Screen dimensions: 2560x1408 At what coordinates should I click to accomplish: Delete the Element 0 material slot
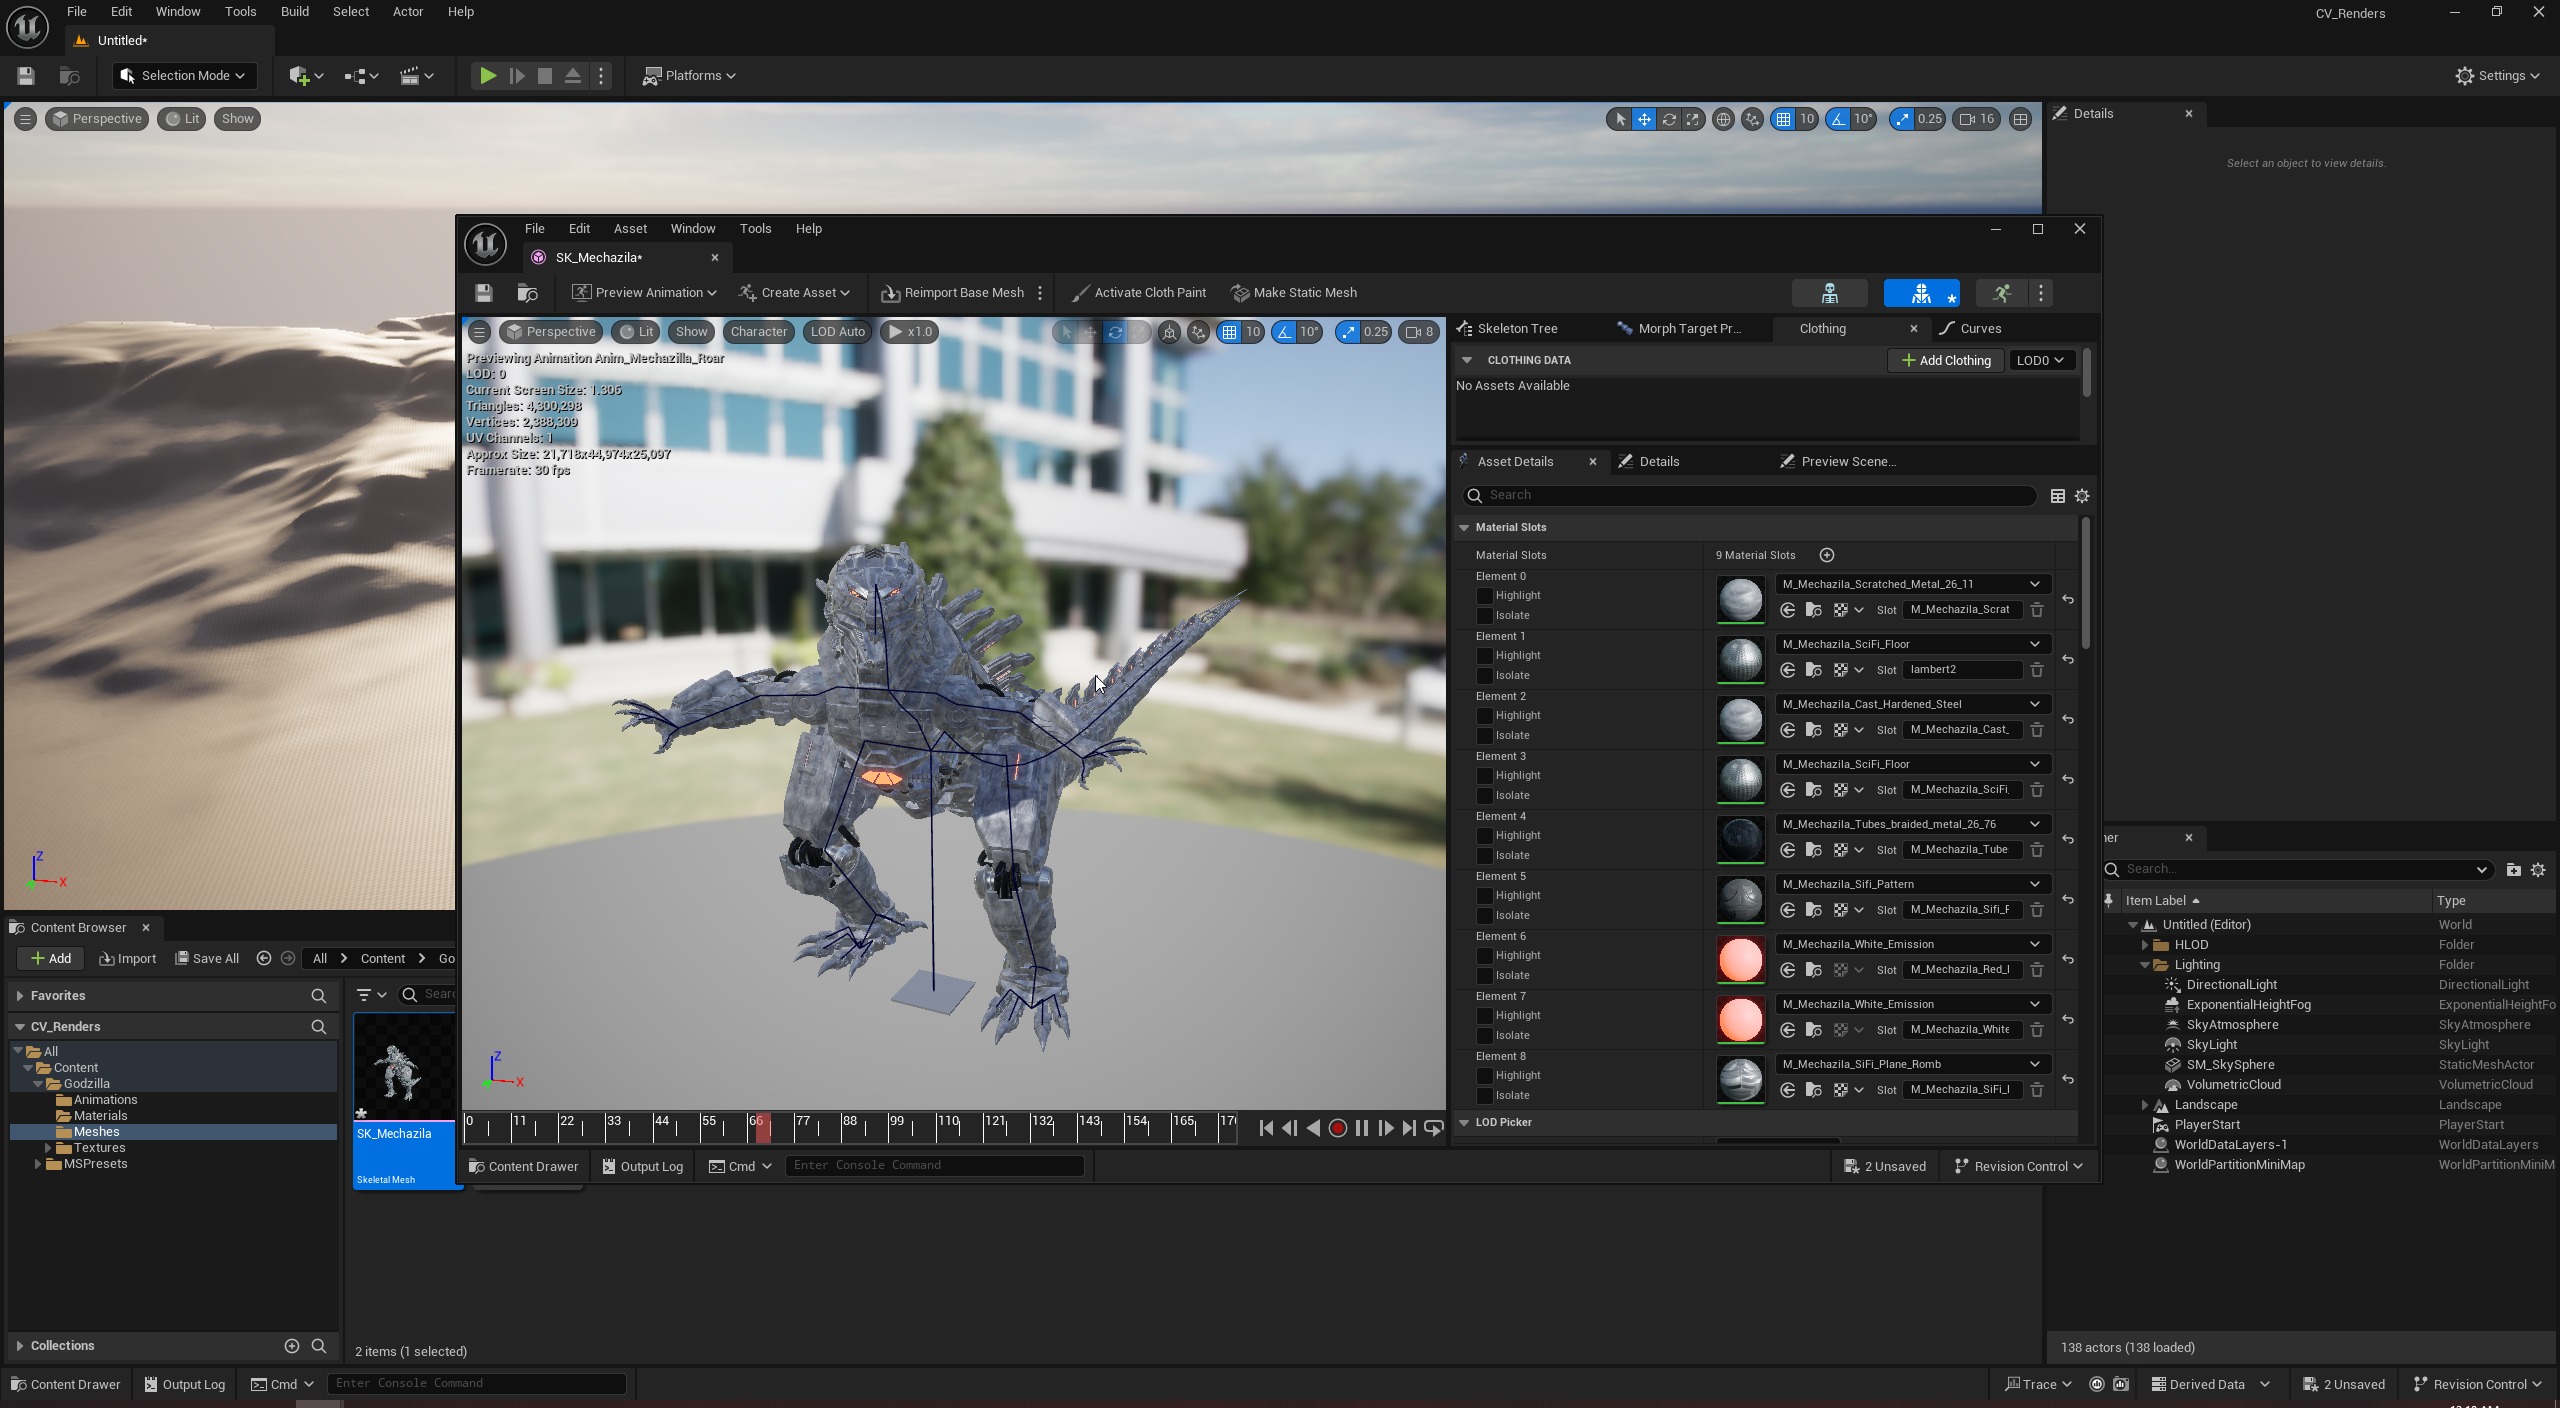2036,610
